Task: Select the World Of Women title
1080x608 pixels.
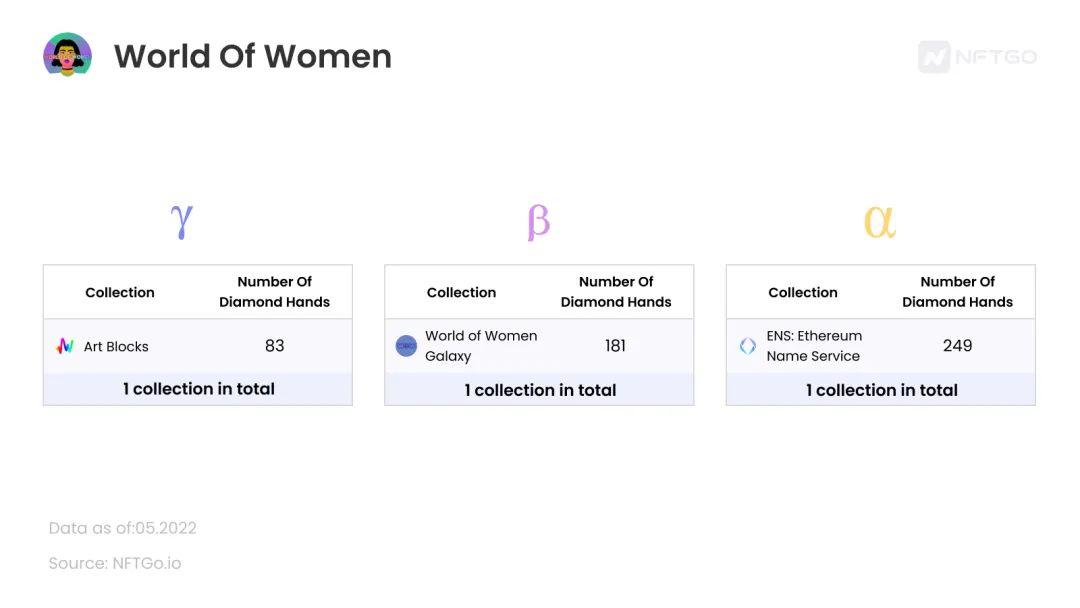Action: pos(252,56)
